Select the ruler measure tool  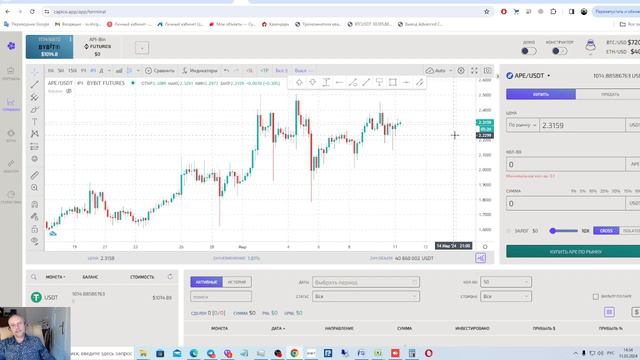[x=35, y=175]
